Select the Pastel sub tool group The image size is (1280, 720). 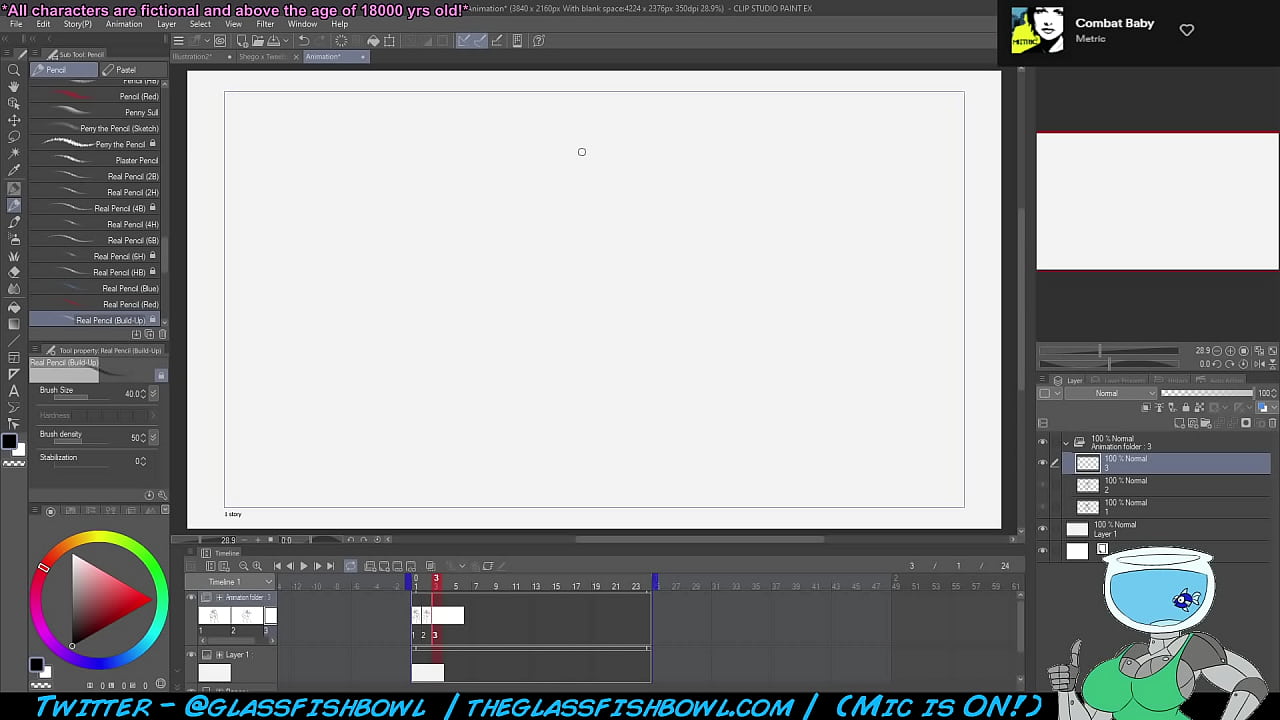[x=126, y=70]
